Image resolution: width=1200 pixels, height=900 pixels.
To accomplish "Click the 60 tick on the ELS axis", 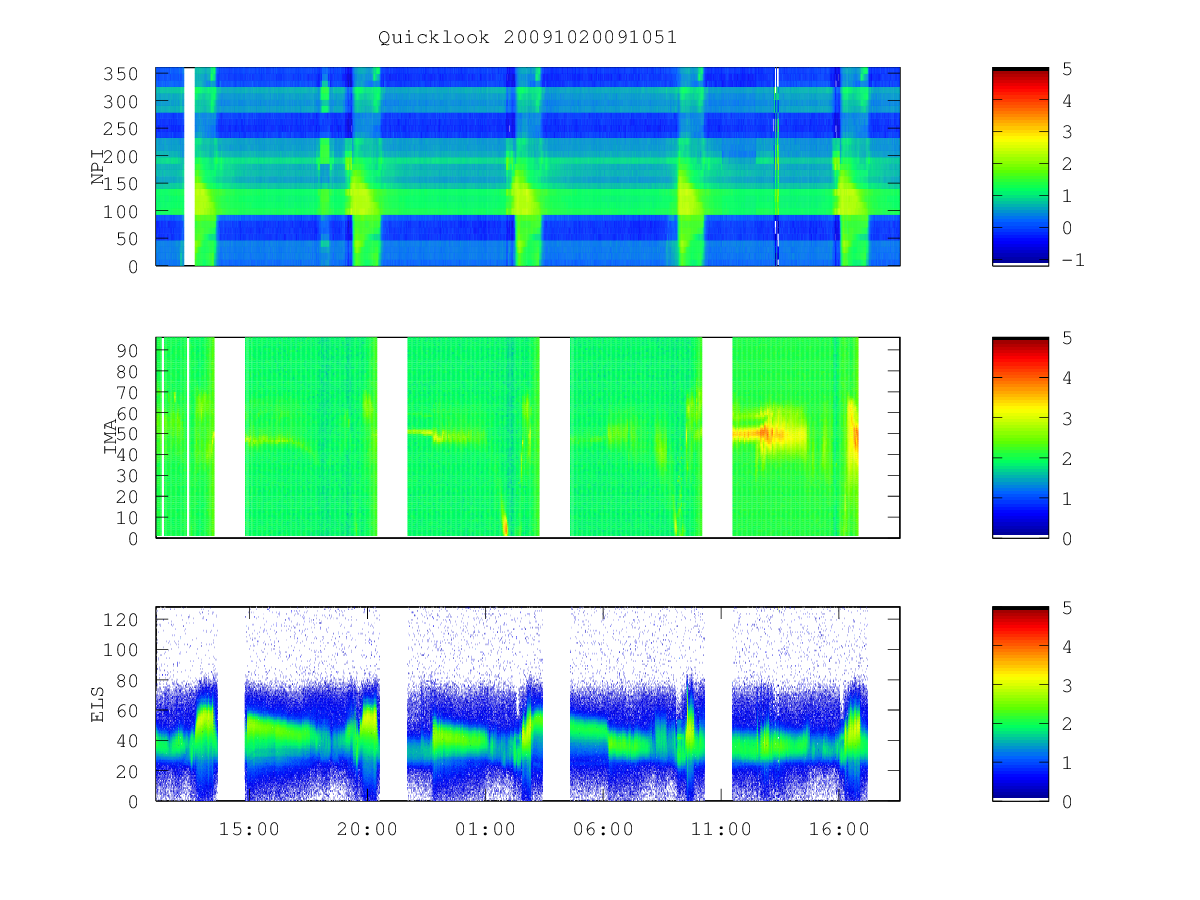I will (127, 711).
